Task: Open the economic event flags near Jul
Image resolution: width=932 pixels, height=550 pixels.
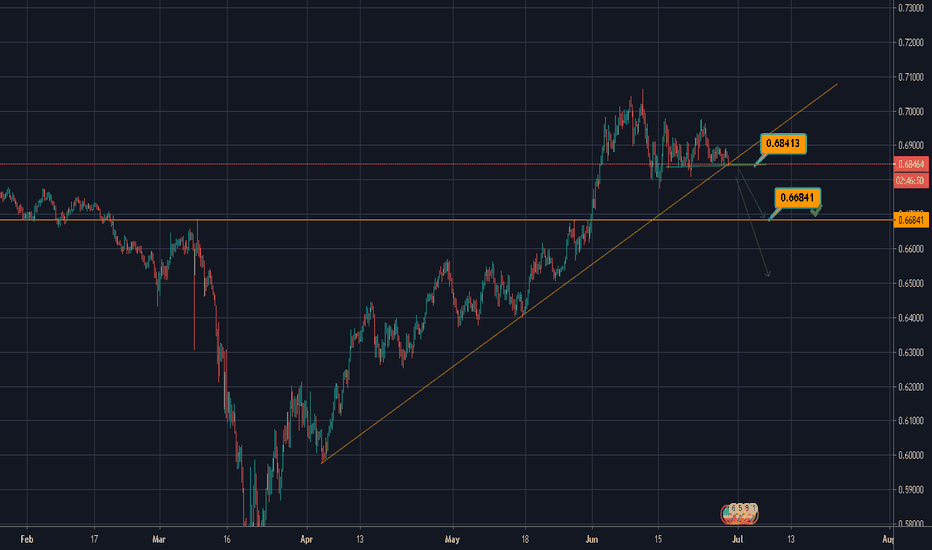Action: coord(739,514)
